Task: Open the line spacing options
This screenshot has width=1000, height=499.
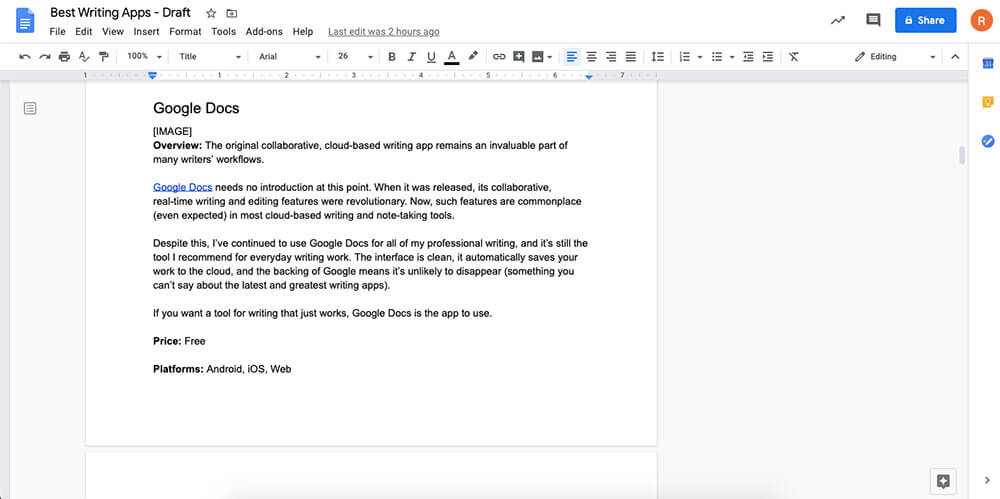Action: [658, 57]
